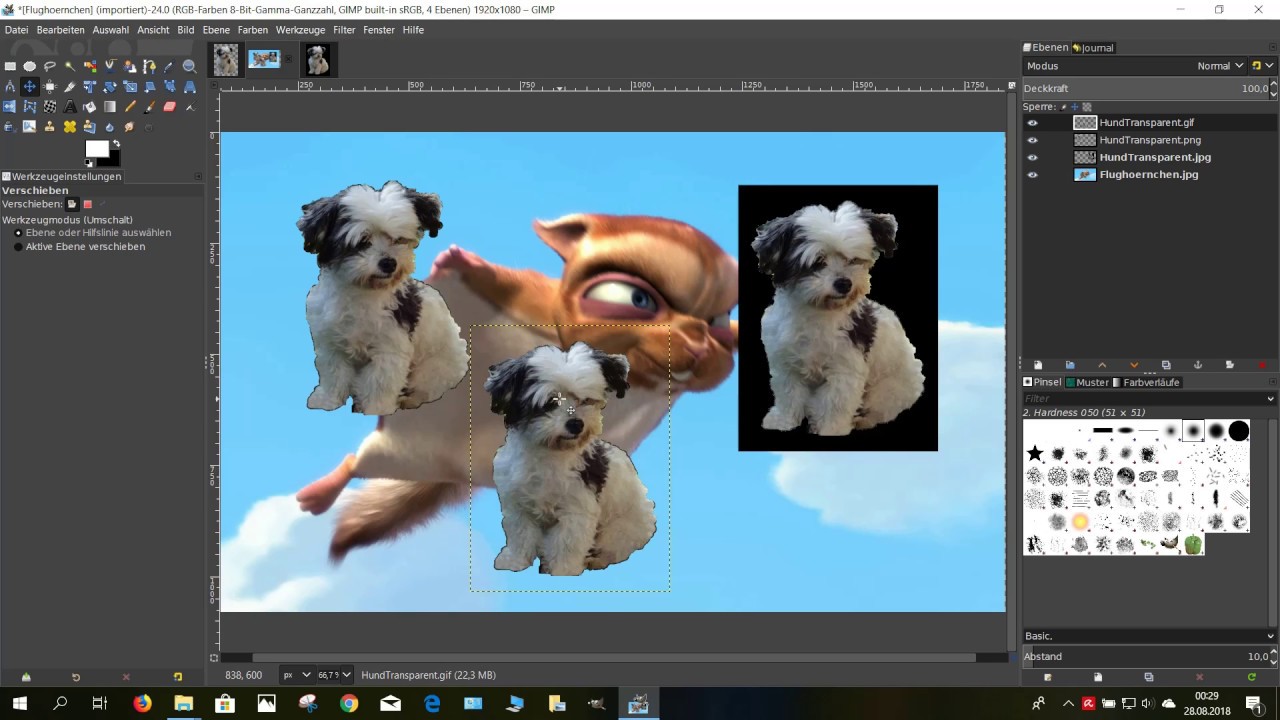Select the Ellipse Select tool
Screen dimensions: 1280x720
coord(30,67)
